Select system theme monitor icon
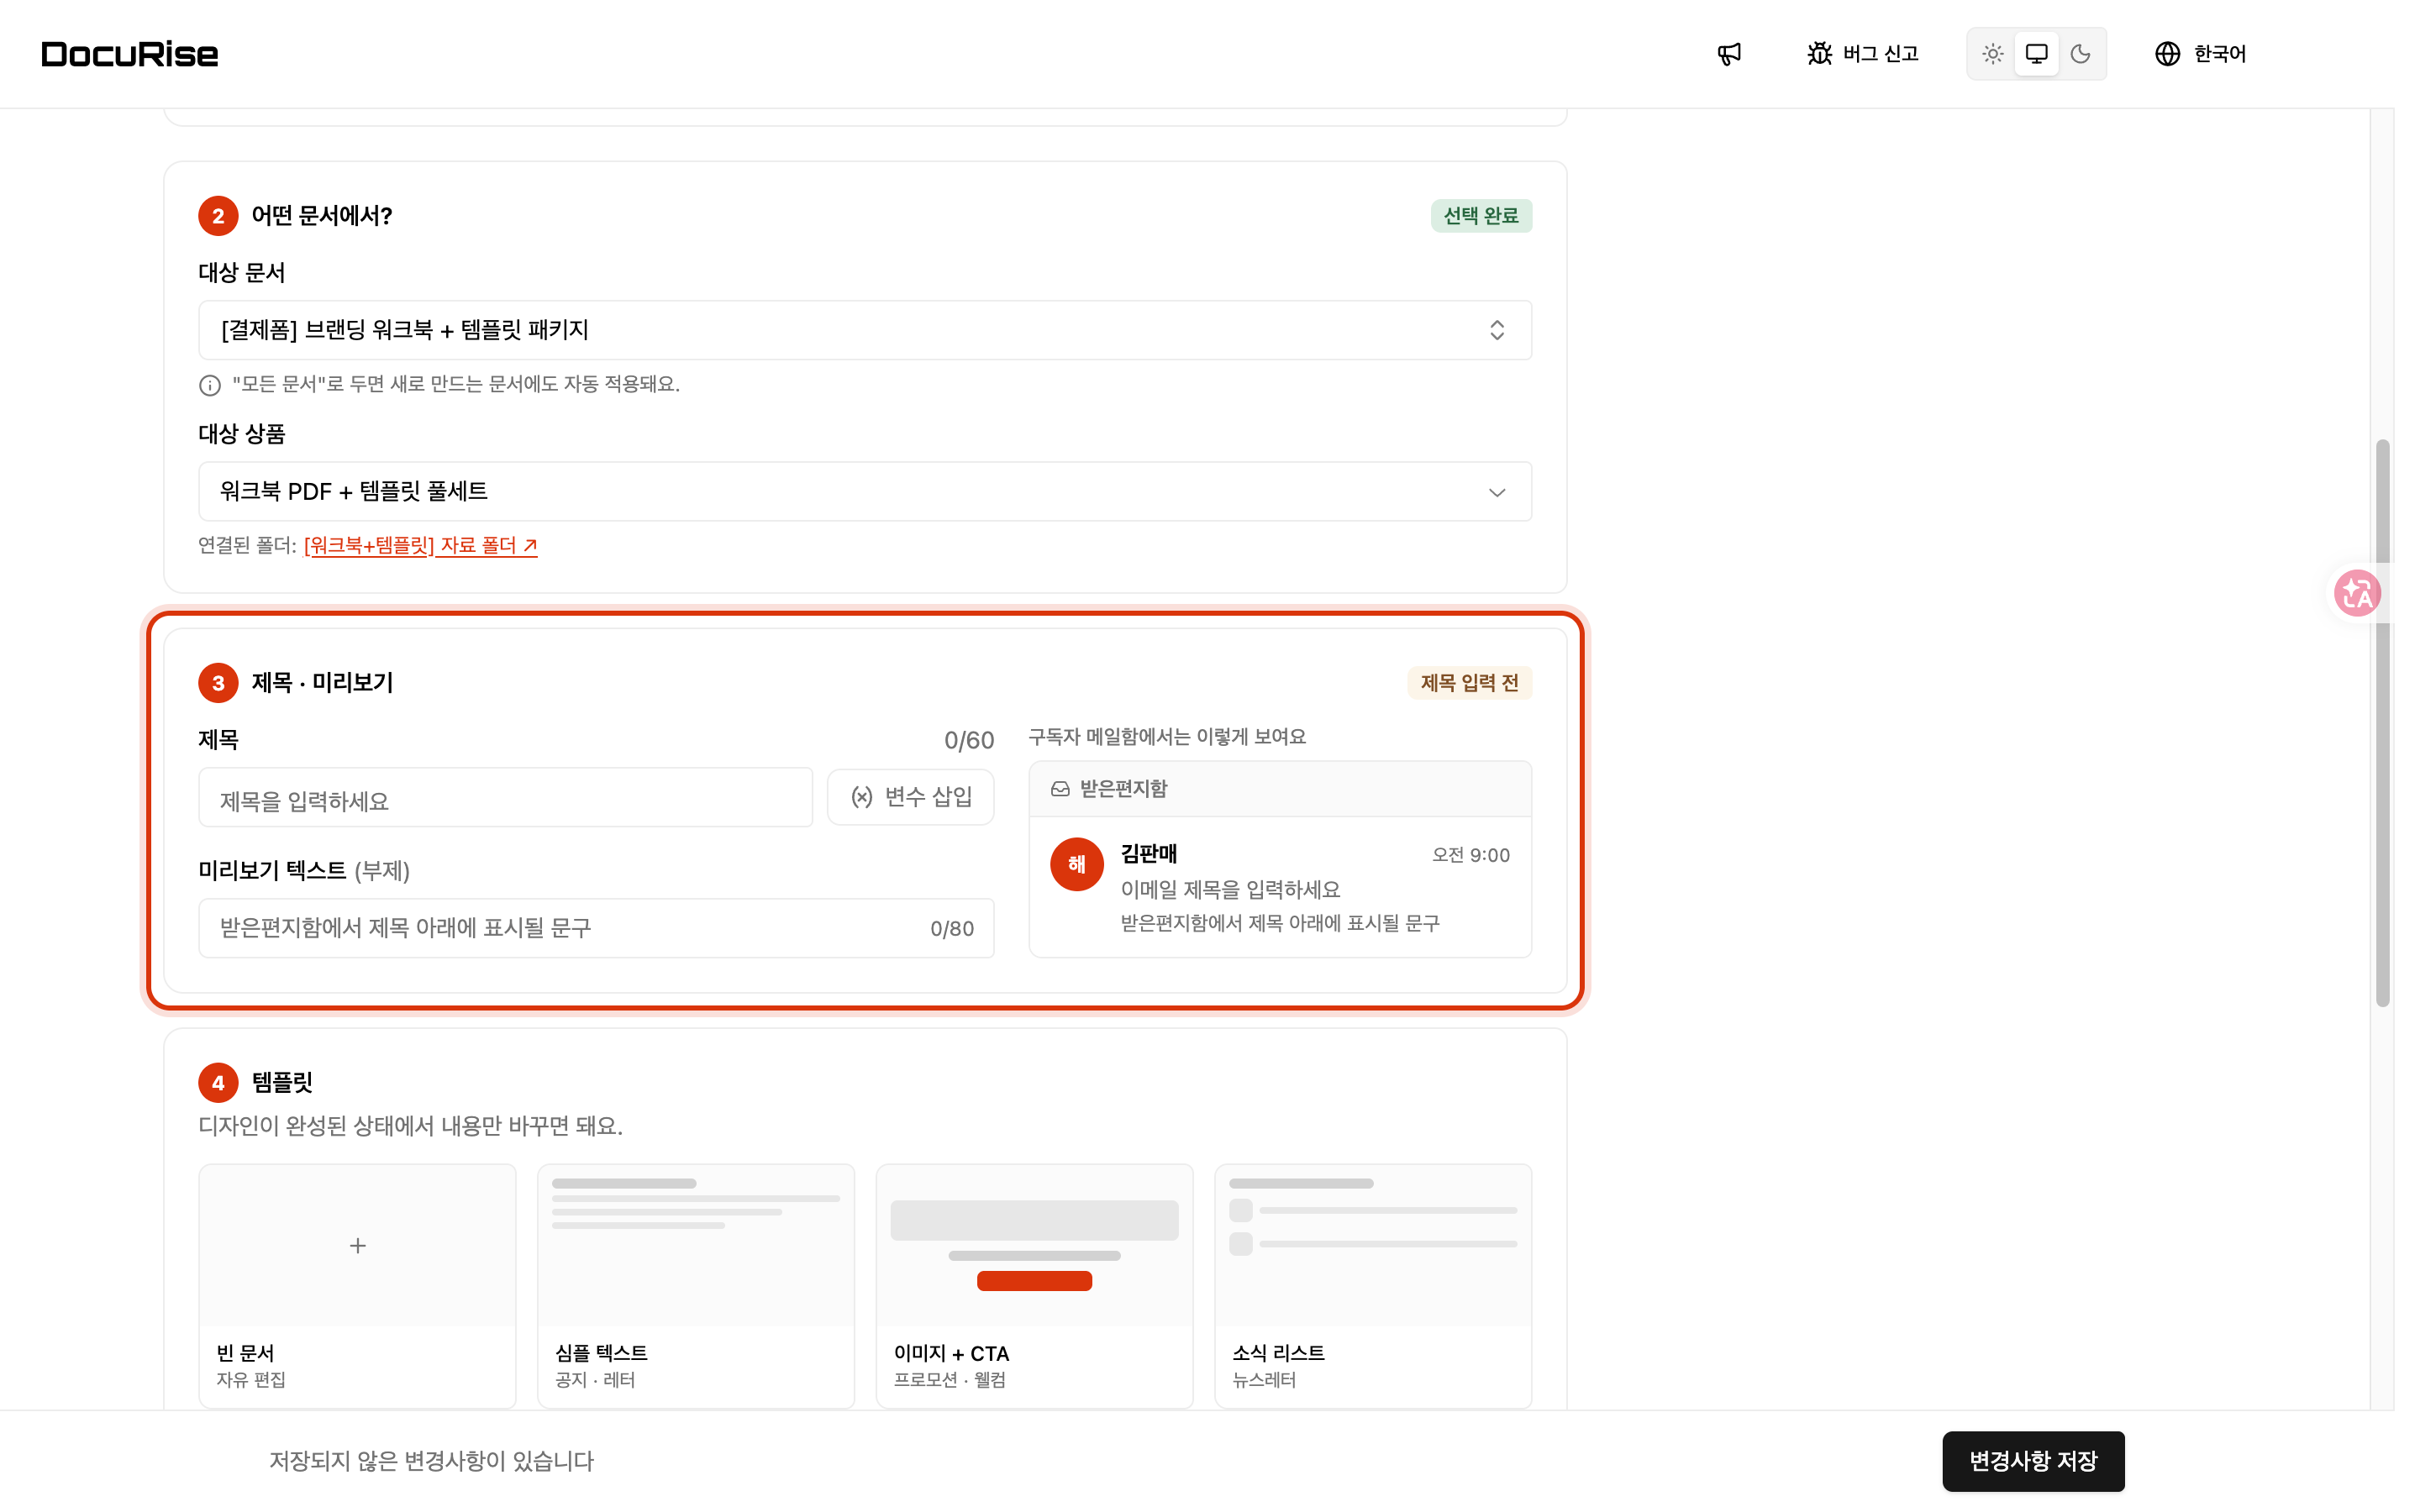This screenshot has height=1512, width=2420. click(x=2036, y=54)
